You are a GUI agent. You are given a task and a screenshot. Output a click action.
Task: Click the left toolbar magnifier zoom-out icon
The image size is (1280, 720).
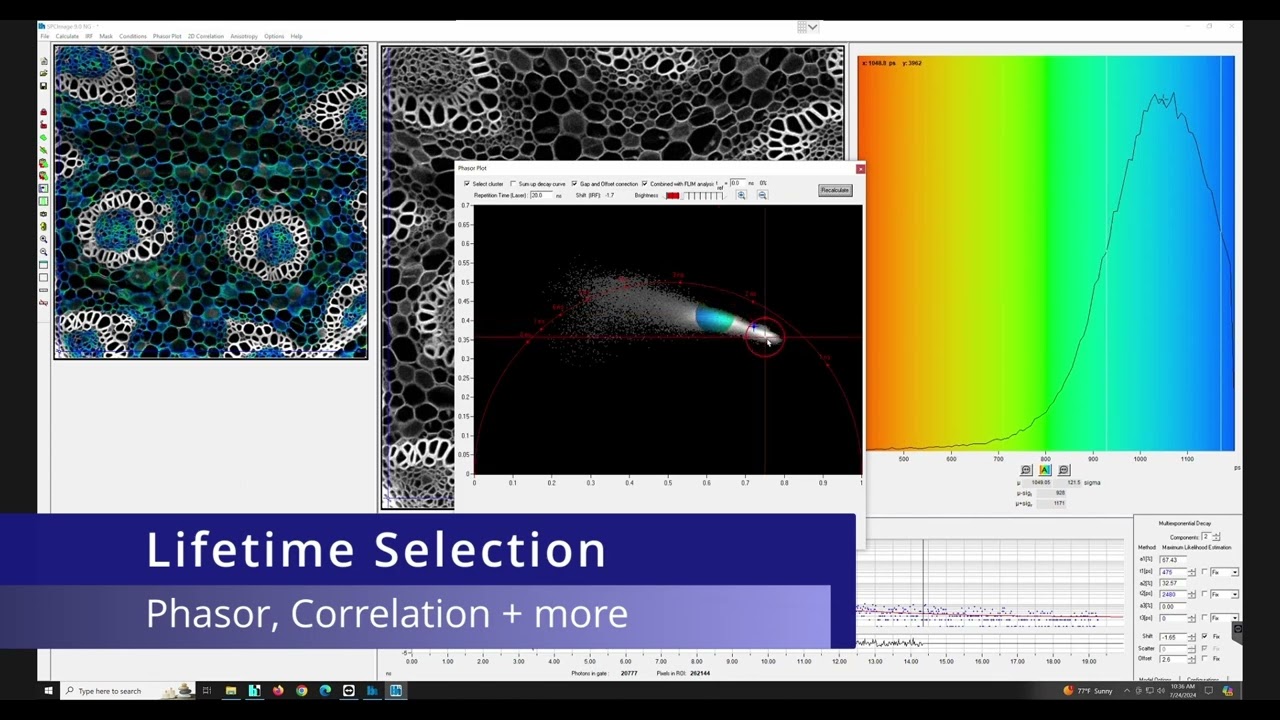(x=44, y=252)
